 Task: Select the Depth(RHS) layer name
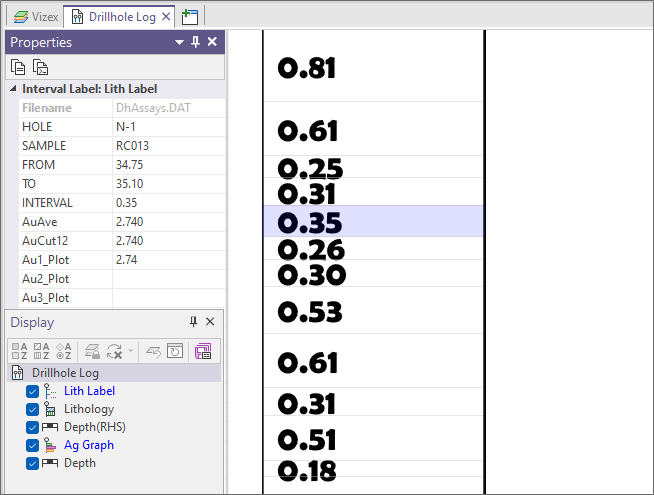pyautogui.click(x=95, y=427)
